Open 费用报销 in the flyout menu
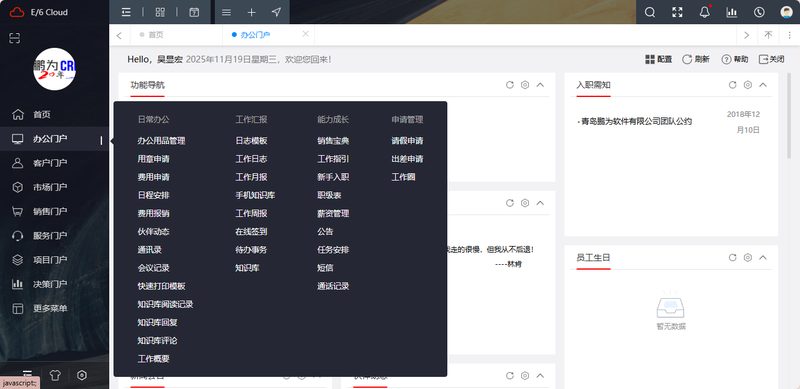Screen dimensions: 800x389 (x=154, y=213)
